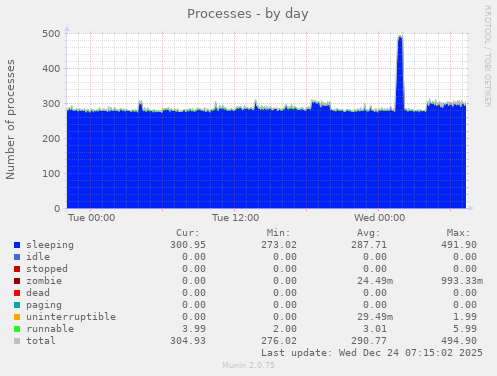497x376 pixels.
Task: Click the 'sleeping' legend label
Action: pyautogui.click(x=50, y=245)
